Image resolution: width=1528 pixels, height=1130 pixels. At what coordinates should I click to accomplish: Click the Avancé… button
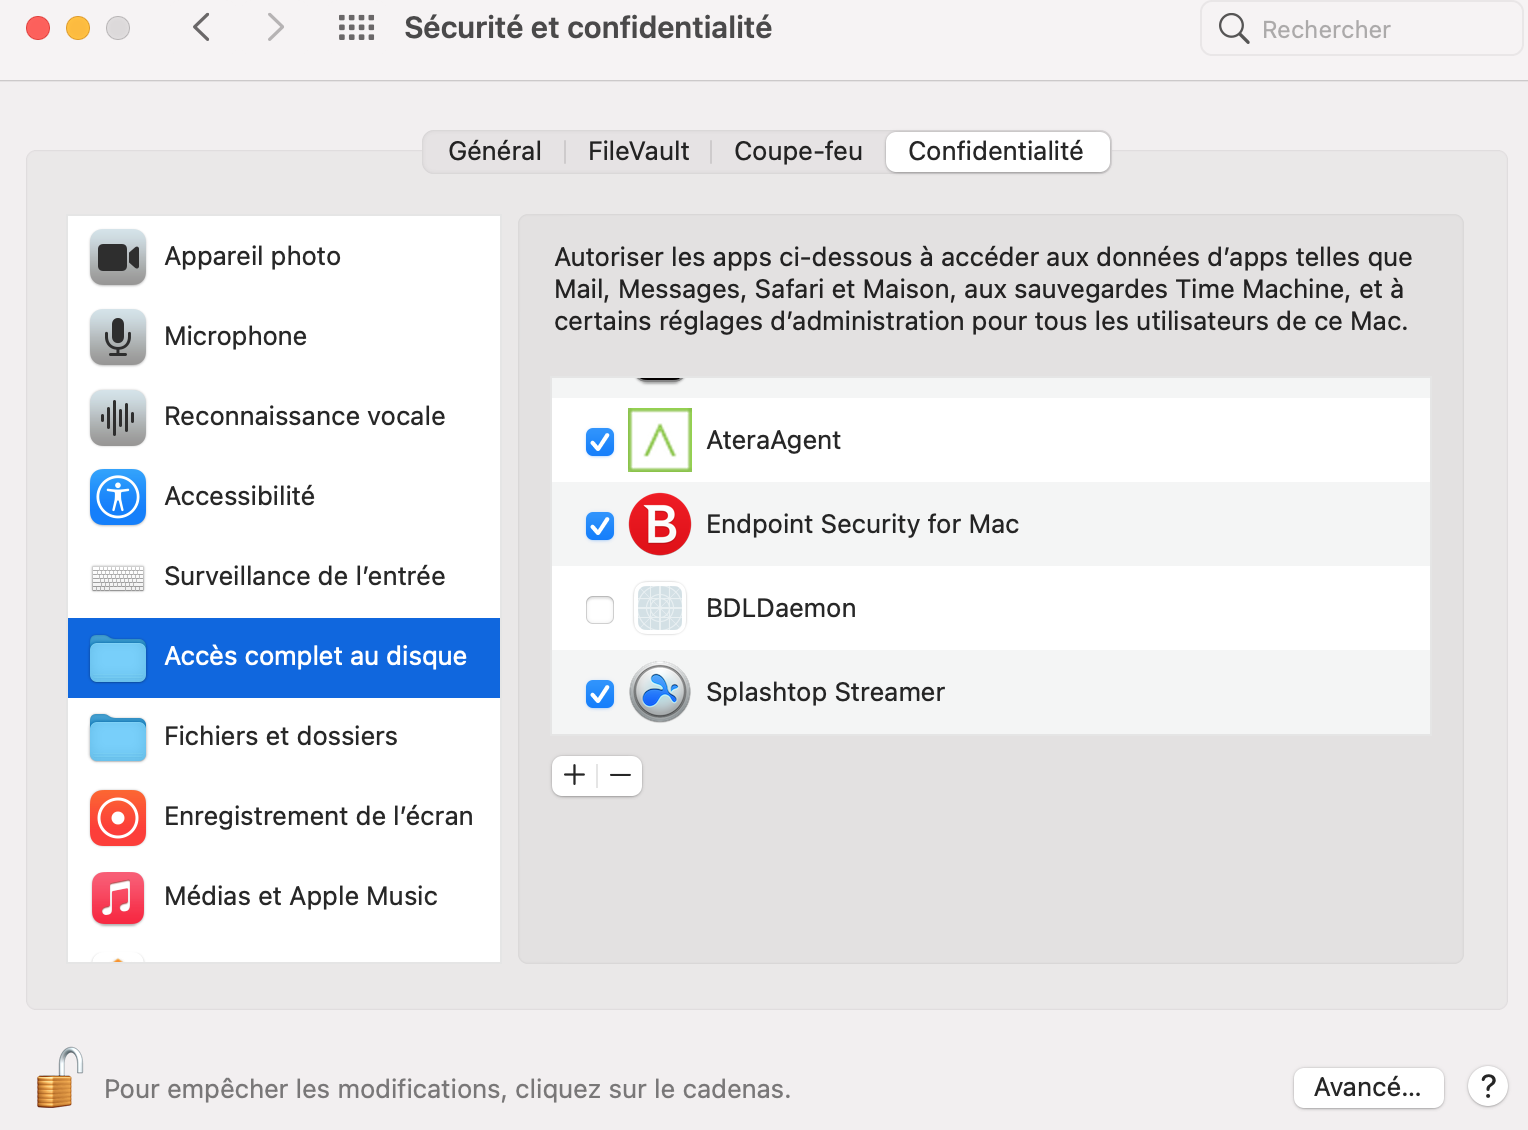pyautogui.click(x=1367, y=1088)
